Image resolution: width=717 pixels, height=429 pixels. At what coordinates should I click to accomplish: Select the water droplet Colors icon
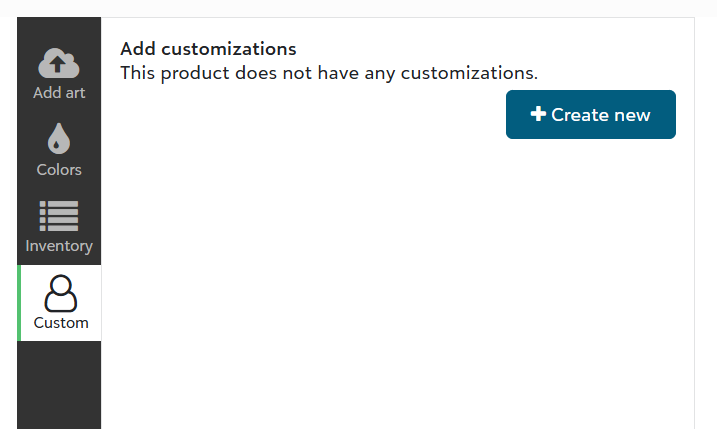(59, 139)
